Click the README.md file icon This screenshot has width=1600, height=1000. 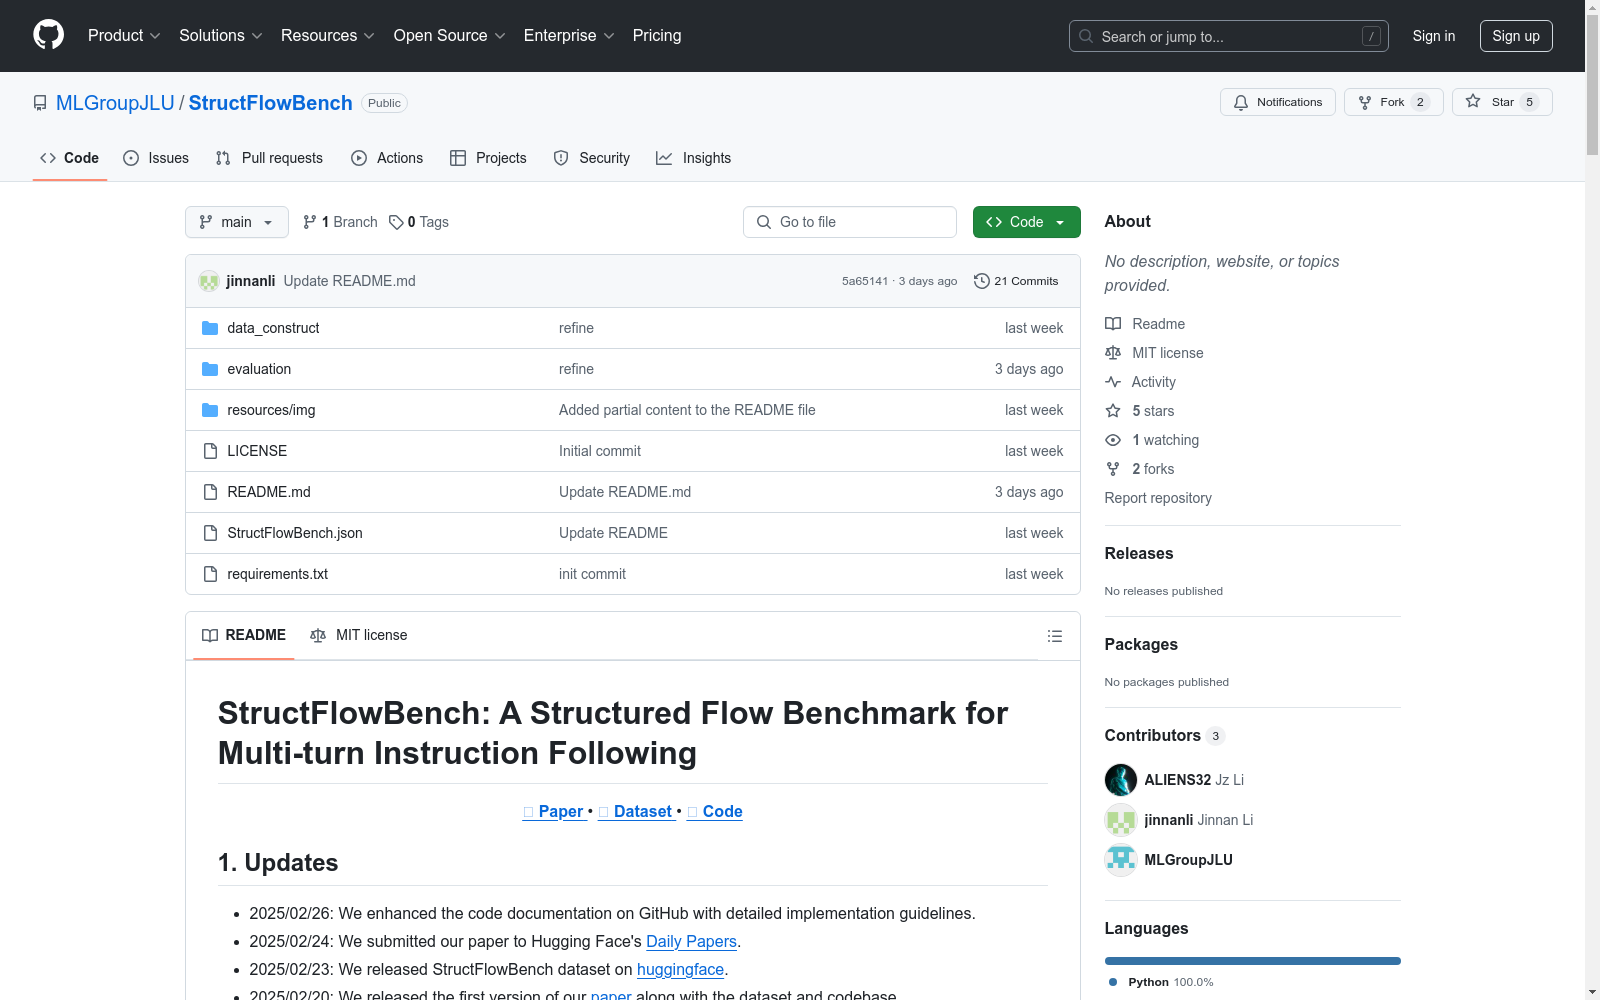[210, 492]
